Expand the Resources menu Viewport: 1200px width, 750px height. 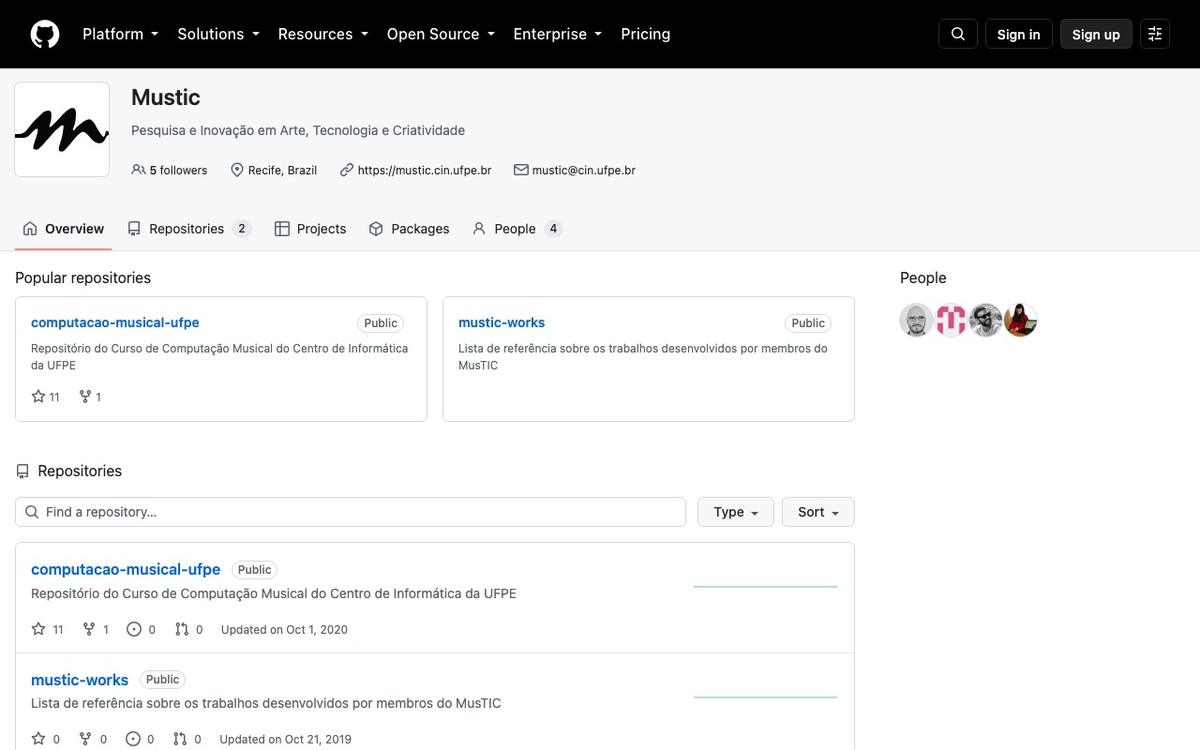point(323,34)
